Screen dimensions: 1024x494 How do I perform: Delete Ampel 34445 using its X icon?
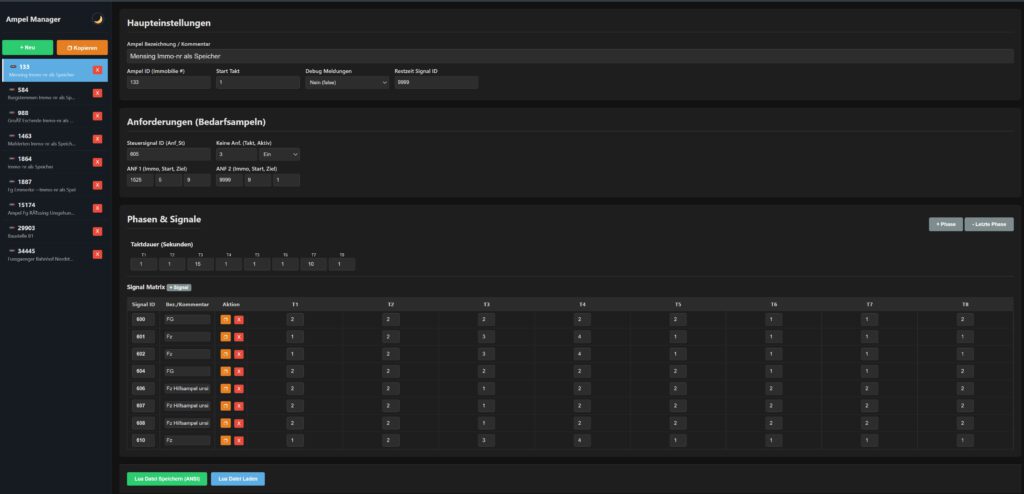point(97,254)
